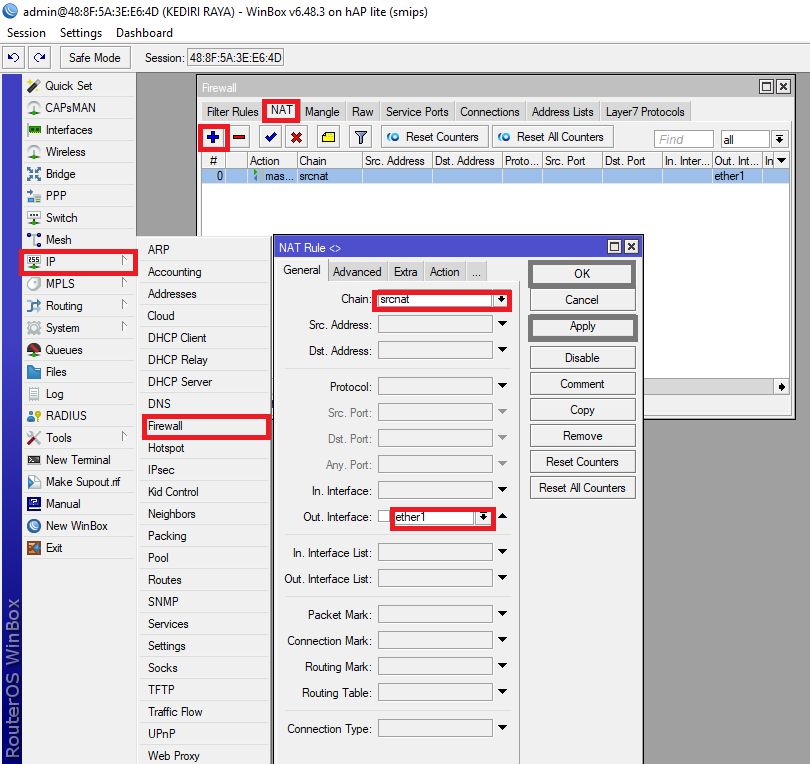
Task: Open the IP menu in sidebar
Action: (79, 262)
